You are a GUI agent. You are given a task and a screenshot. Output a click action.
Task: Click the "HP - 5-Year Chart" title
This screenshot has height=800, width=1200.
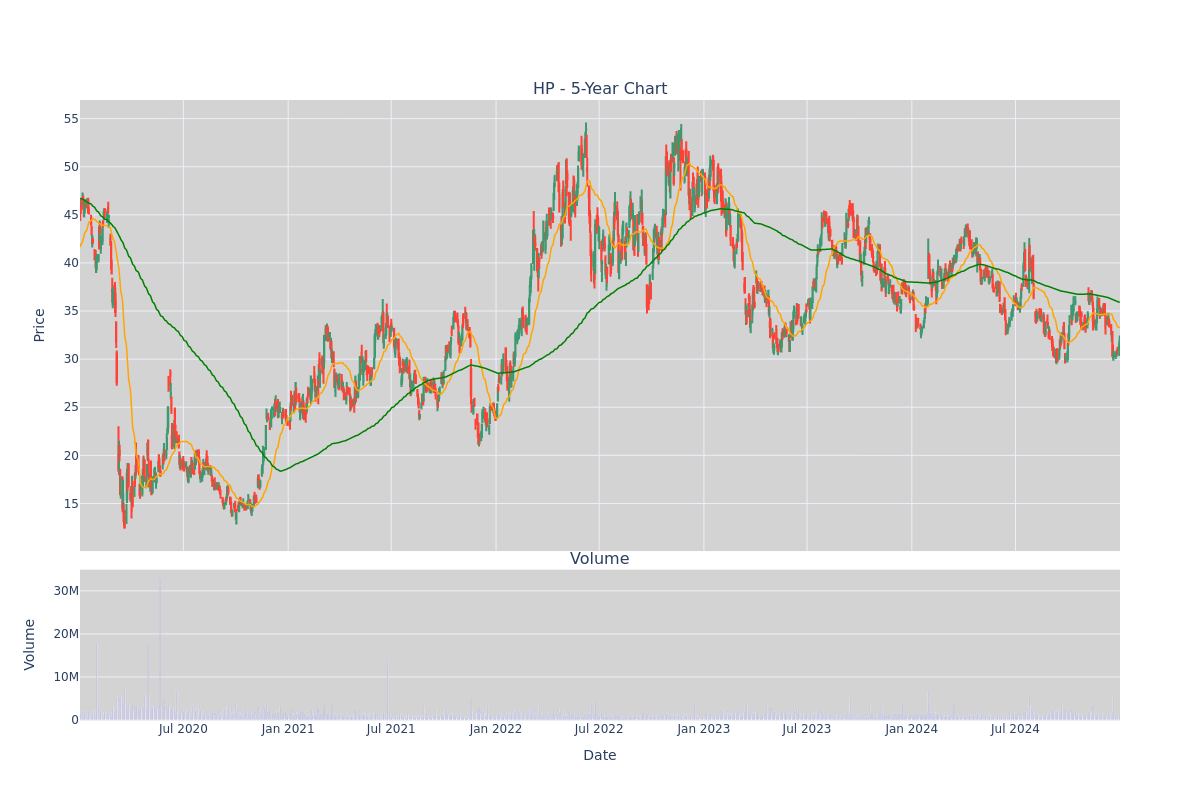tap(600, 89)
